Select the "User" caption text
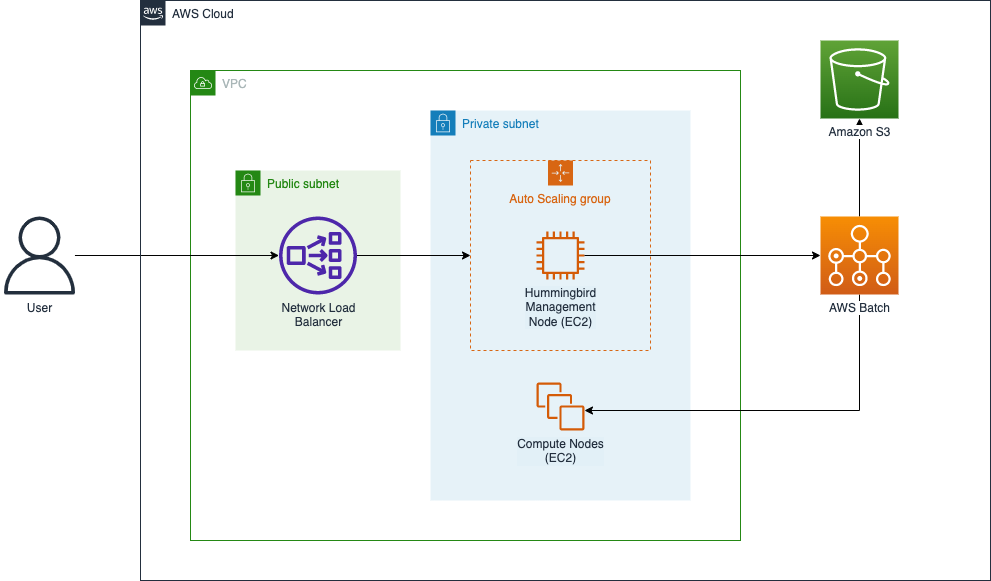 coord(39,308)
